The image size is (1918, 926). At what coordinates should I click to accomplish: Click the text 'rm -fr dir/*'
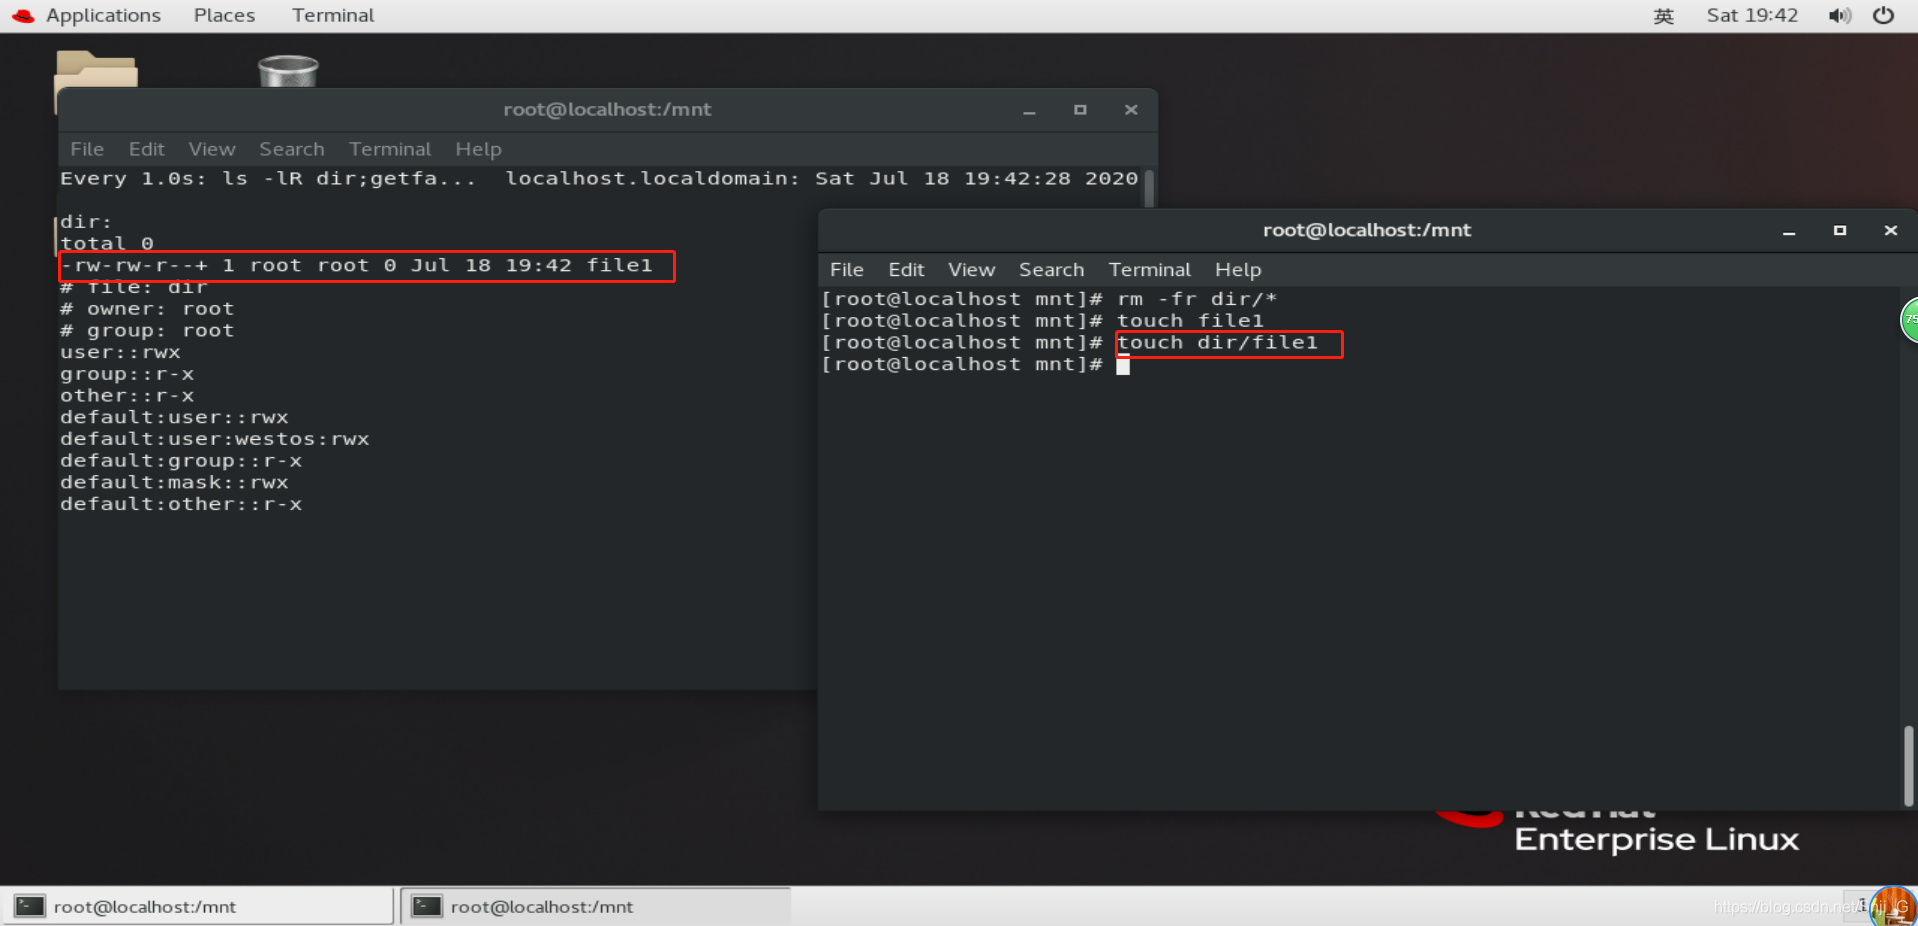1197,299
